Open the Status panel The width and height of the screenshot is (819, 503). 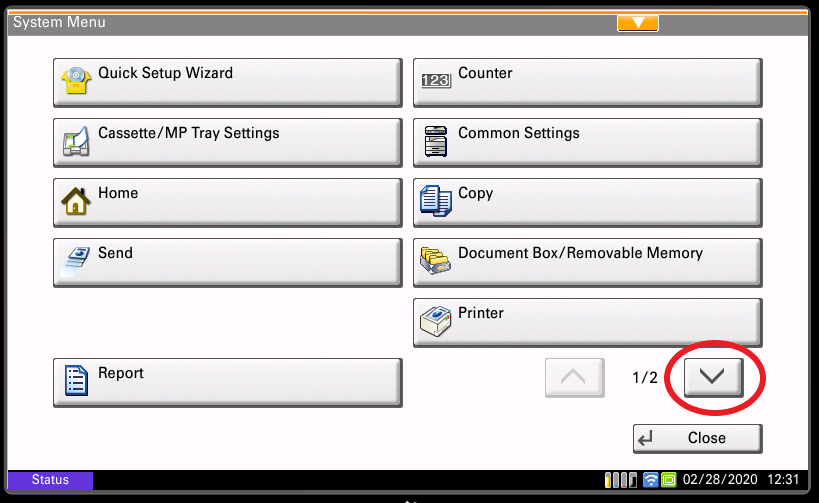pyautogui.click(x=50, y=480)
